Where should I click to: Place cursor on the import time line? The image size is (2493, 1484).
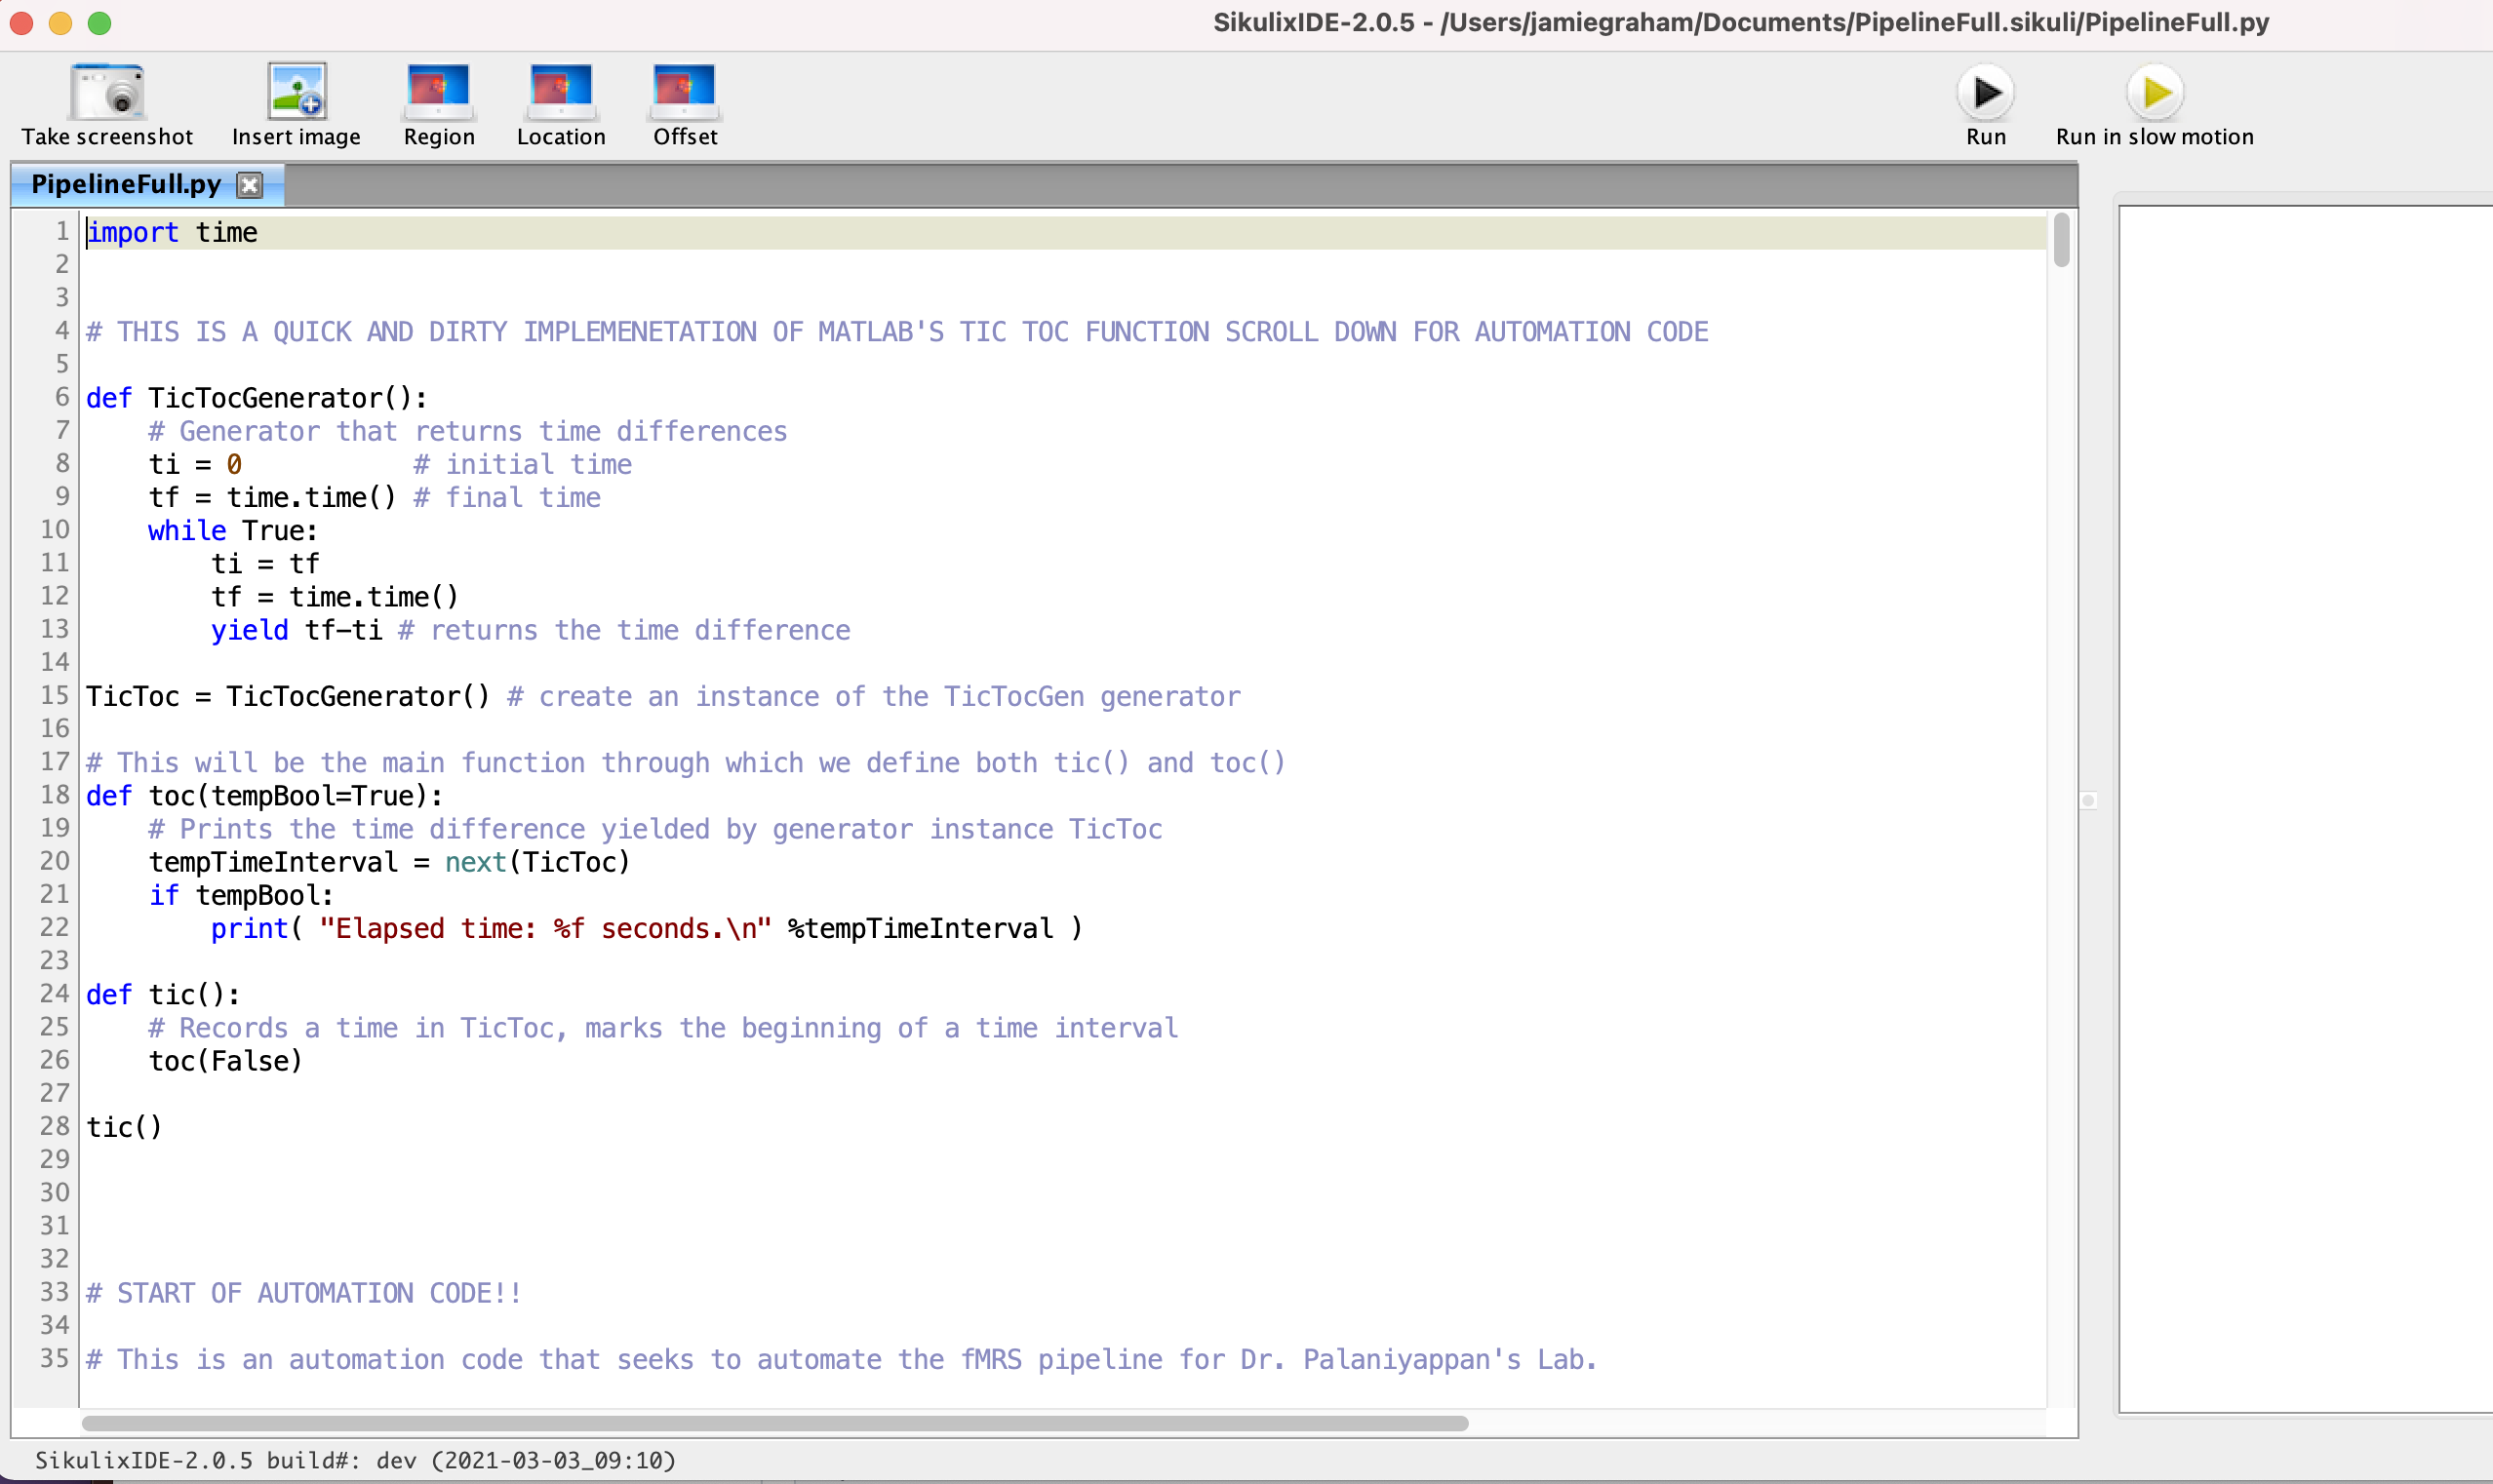[172, 232]
